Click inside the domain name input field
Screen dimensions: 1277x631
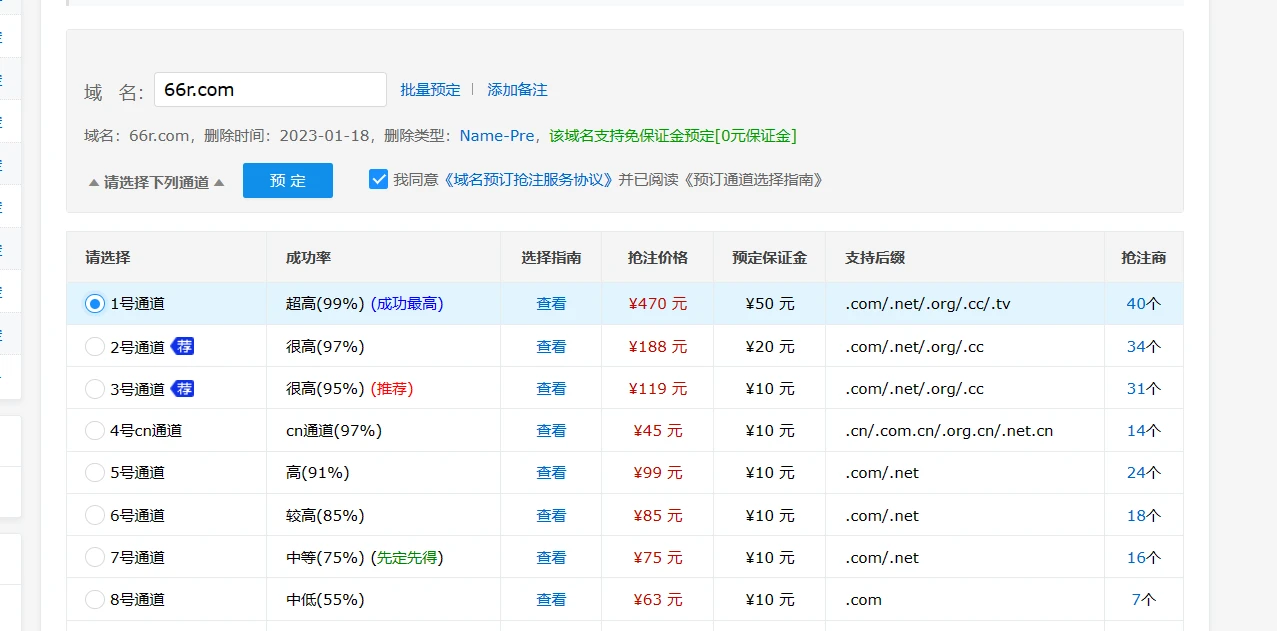(x=270, y=90)
